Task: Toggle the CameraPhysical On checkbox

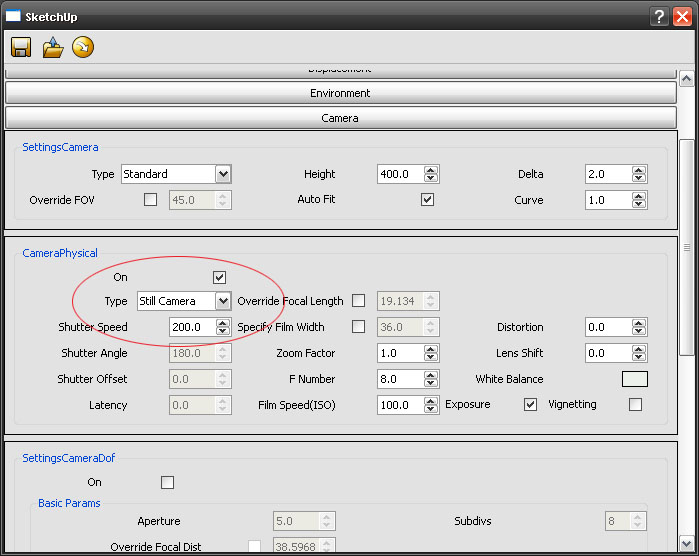Action: tap(219, 277)
